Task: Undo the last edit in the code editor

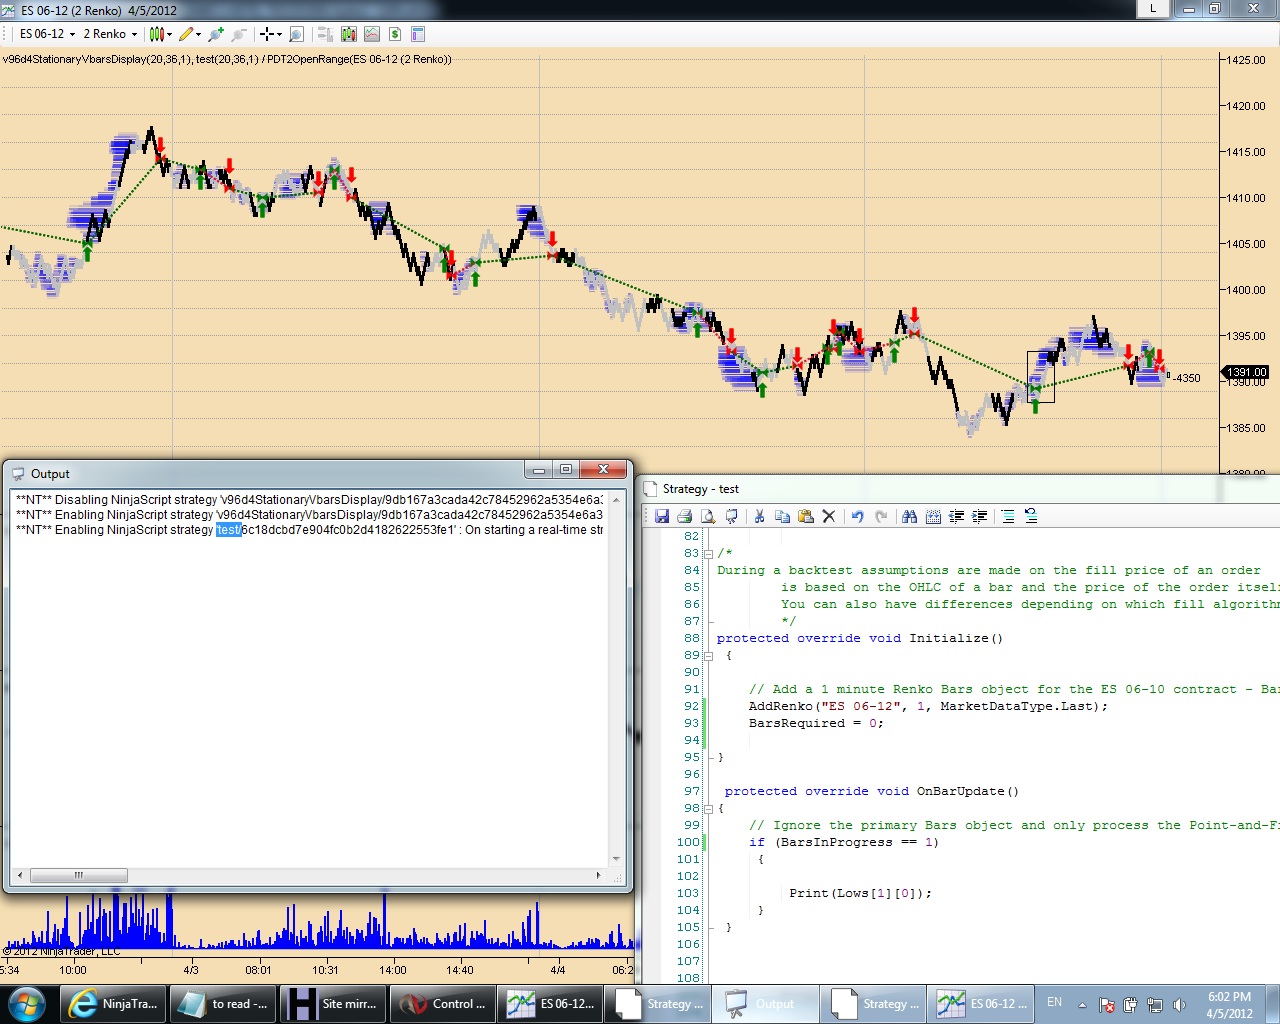Action: 857,516
